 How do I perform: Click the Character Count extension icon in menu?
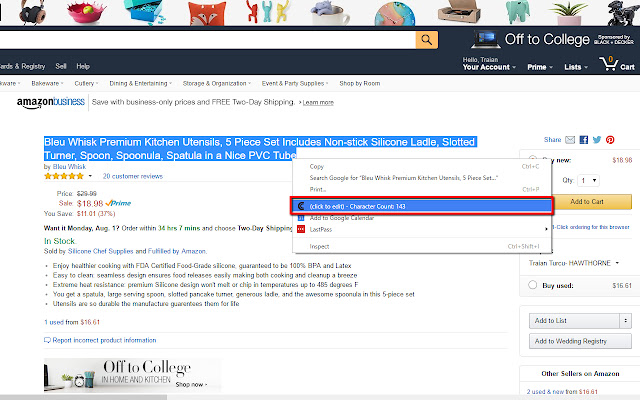[301, 206]
